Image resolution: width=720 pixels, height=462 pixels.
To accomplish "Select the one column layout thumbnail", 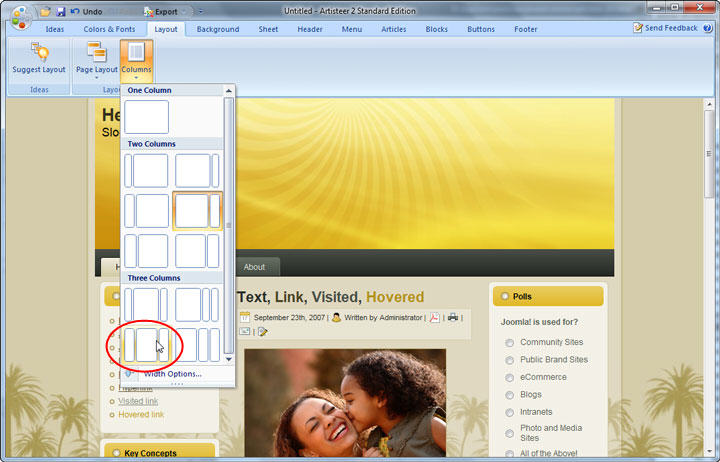I will [x=146, y=116].
